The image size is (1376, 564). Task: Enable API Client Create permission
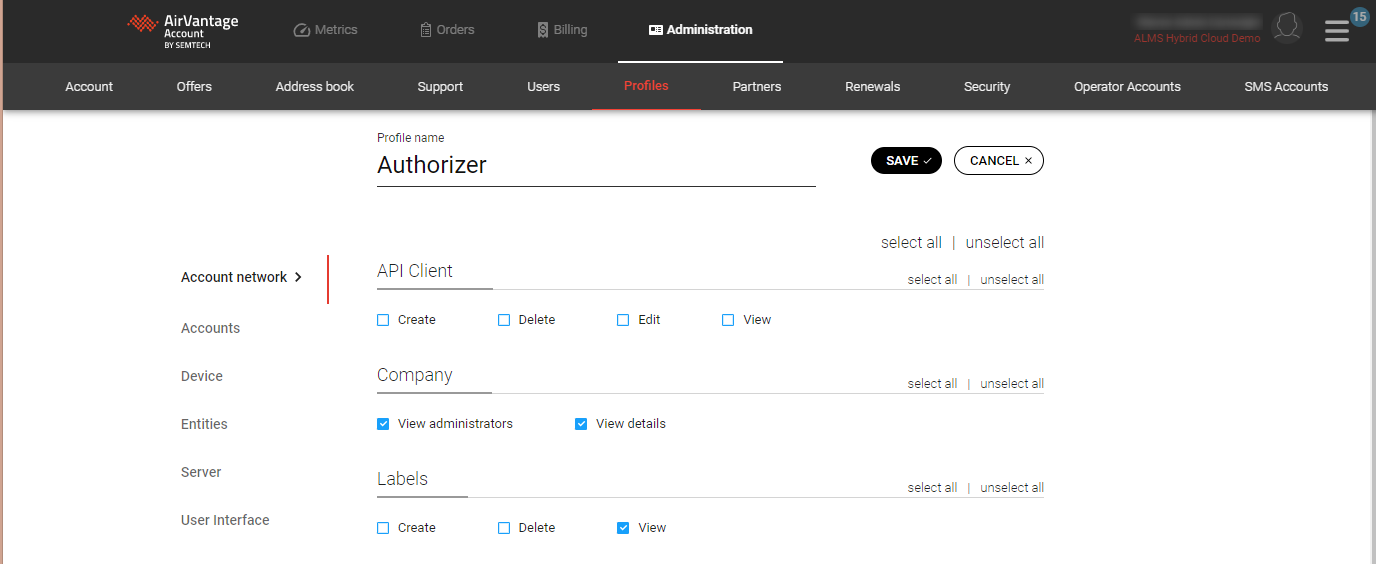click(x=383, y=320)
